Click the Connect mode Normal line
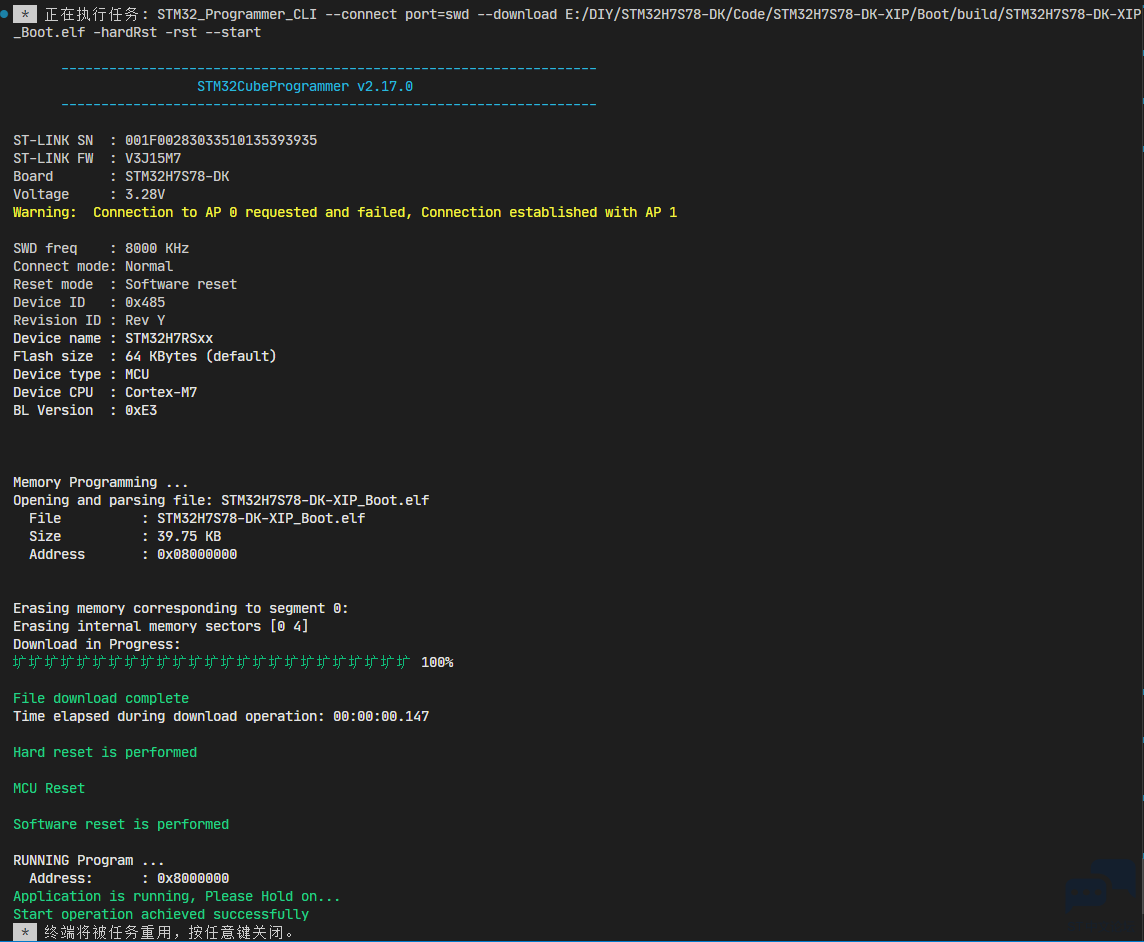Image resolution: width=1144 pixels, height=942 pixels. point(93,266)
